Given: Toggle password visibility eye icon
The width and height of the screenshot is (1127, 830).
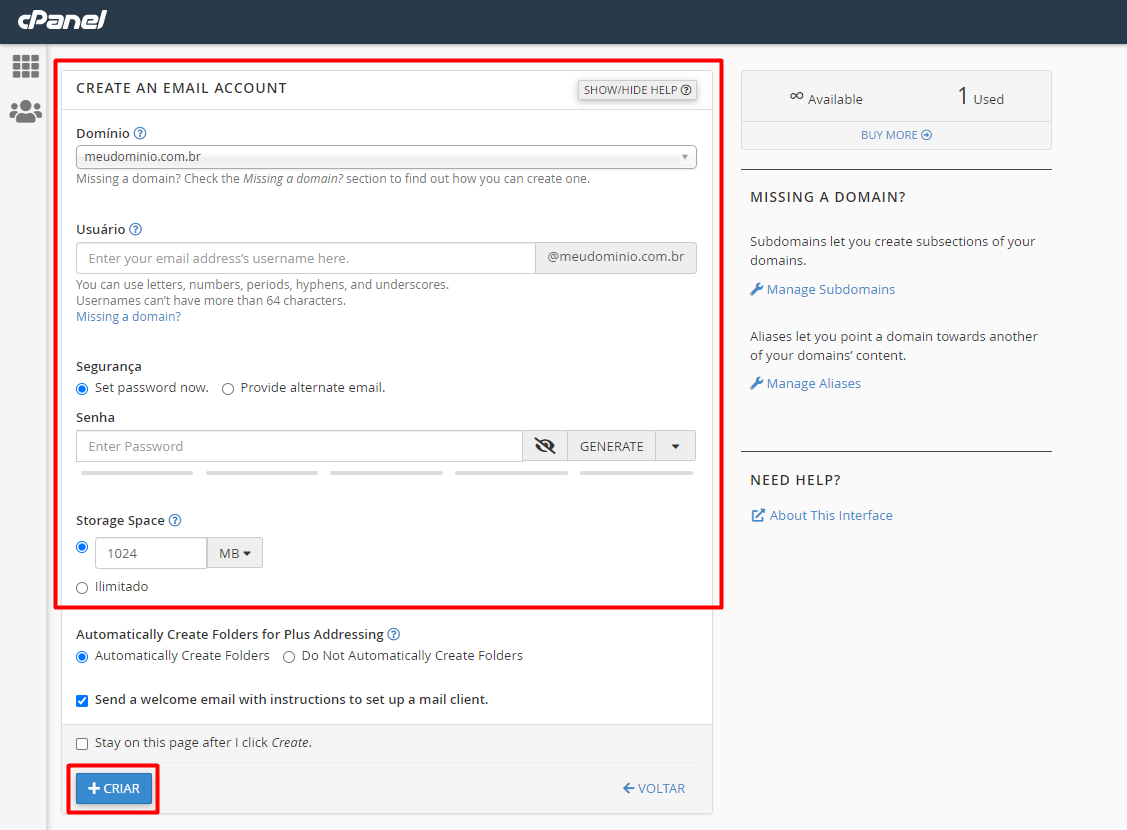Looking at the screenshot, I should tap(545, 446).
